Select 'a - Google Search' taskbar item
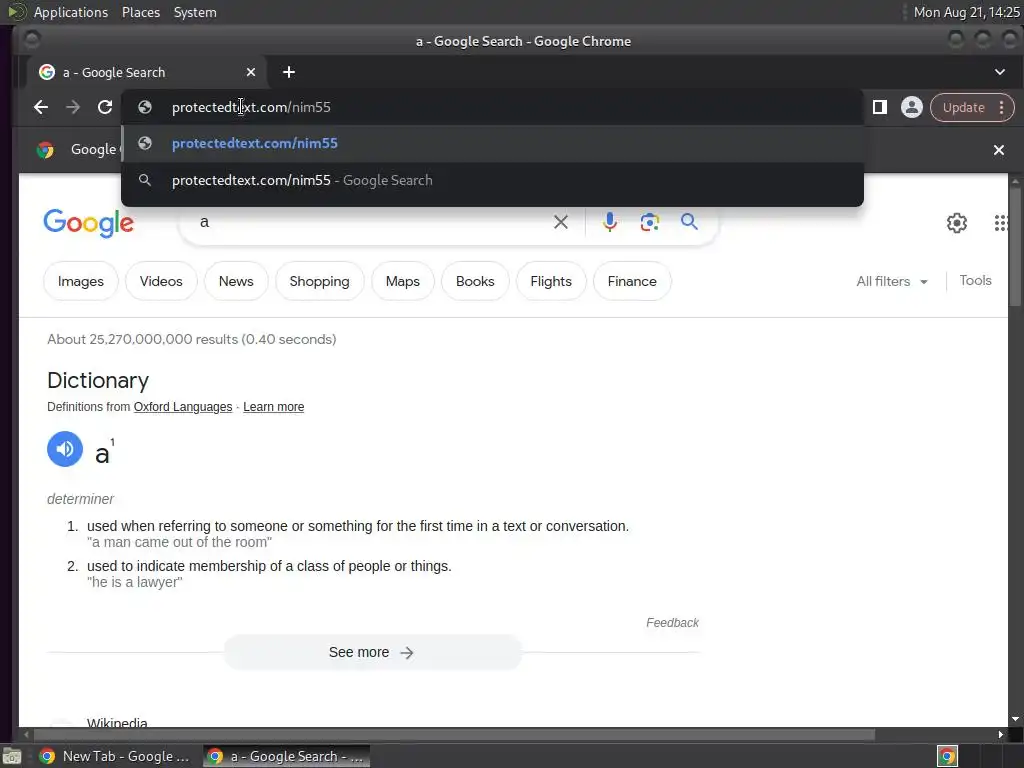The image size is (1024, 768). point(286,756)
